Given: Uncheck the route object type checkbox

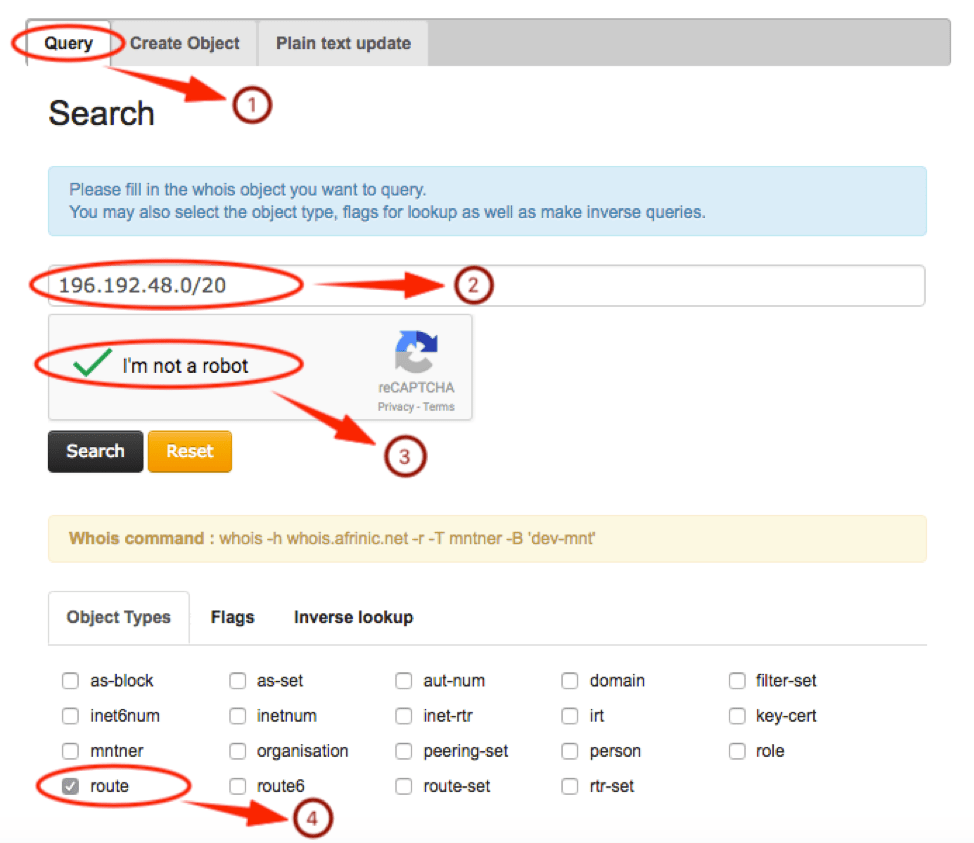Looking at the screenshot, I should (x=70, y=786).
